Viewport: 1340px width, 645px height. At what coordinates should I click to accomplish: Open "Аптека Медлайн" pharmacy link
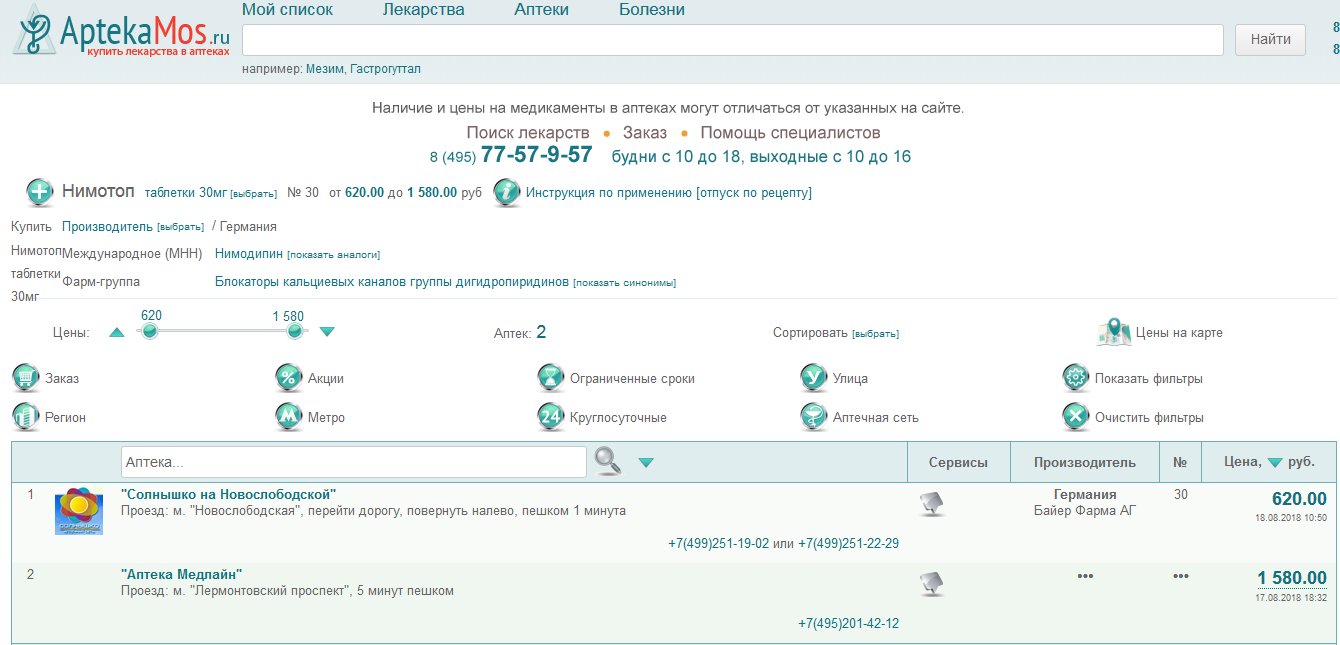coord(181,574)
